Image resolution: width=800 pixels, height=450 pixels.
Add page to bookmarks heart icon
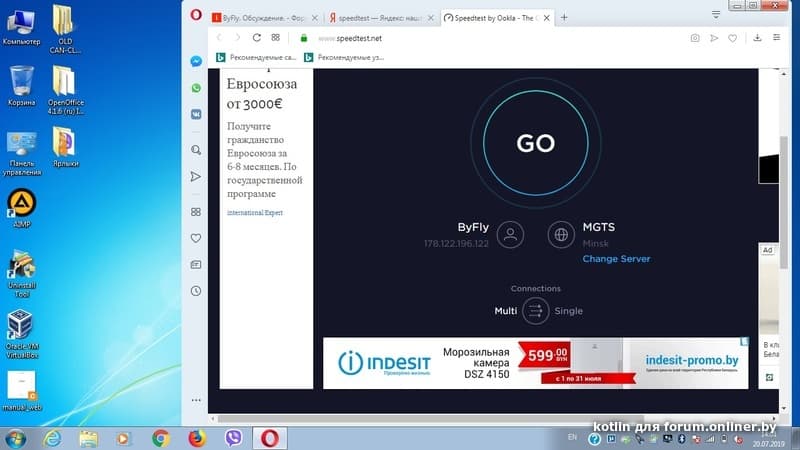pos(733,38)
